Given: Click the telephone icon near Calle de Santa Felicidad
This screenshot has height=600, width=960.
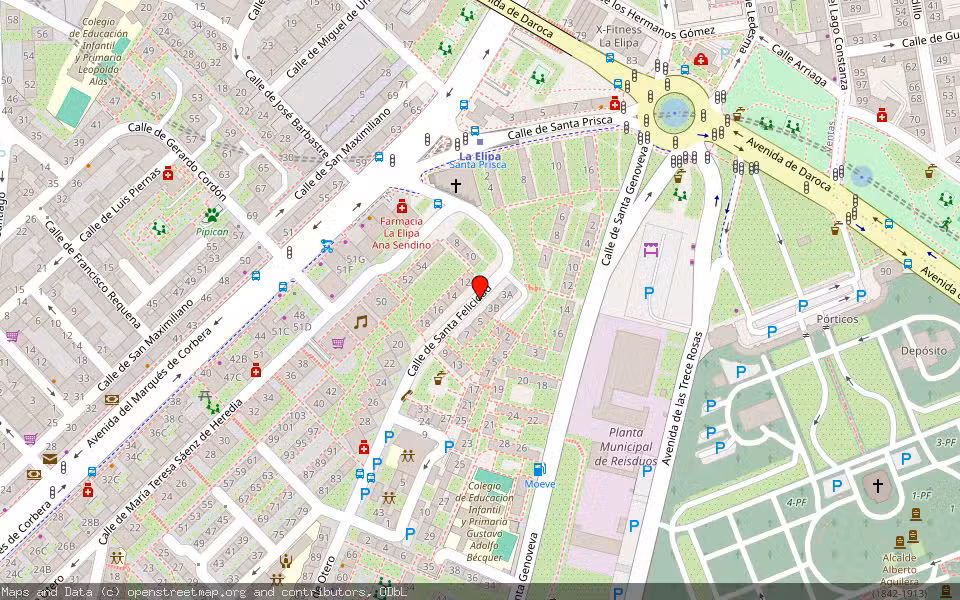Looking at the screenshot, I should (407, 396).
